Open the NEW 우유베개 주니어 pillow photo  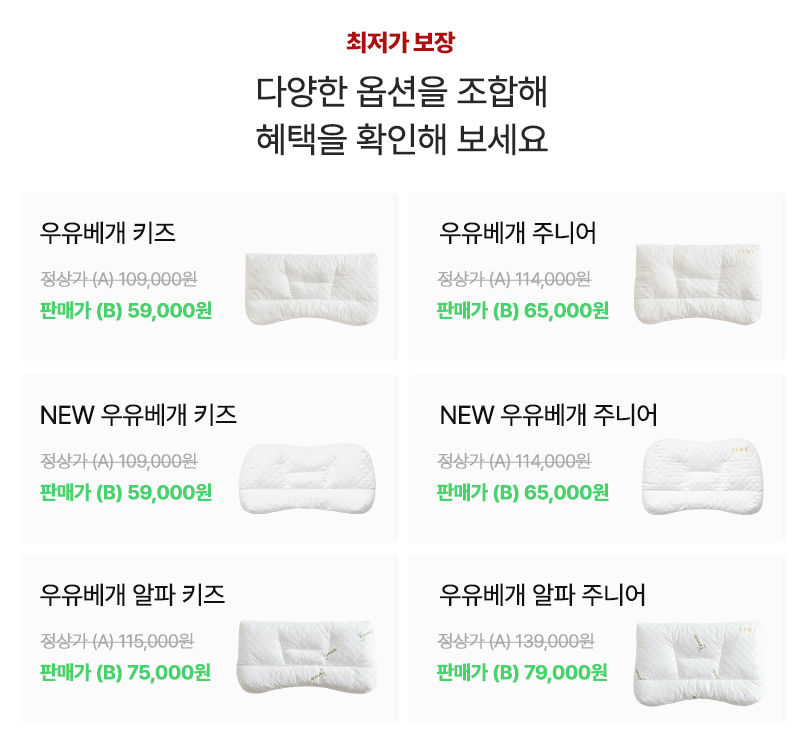[x=702, y=476]
